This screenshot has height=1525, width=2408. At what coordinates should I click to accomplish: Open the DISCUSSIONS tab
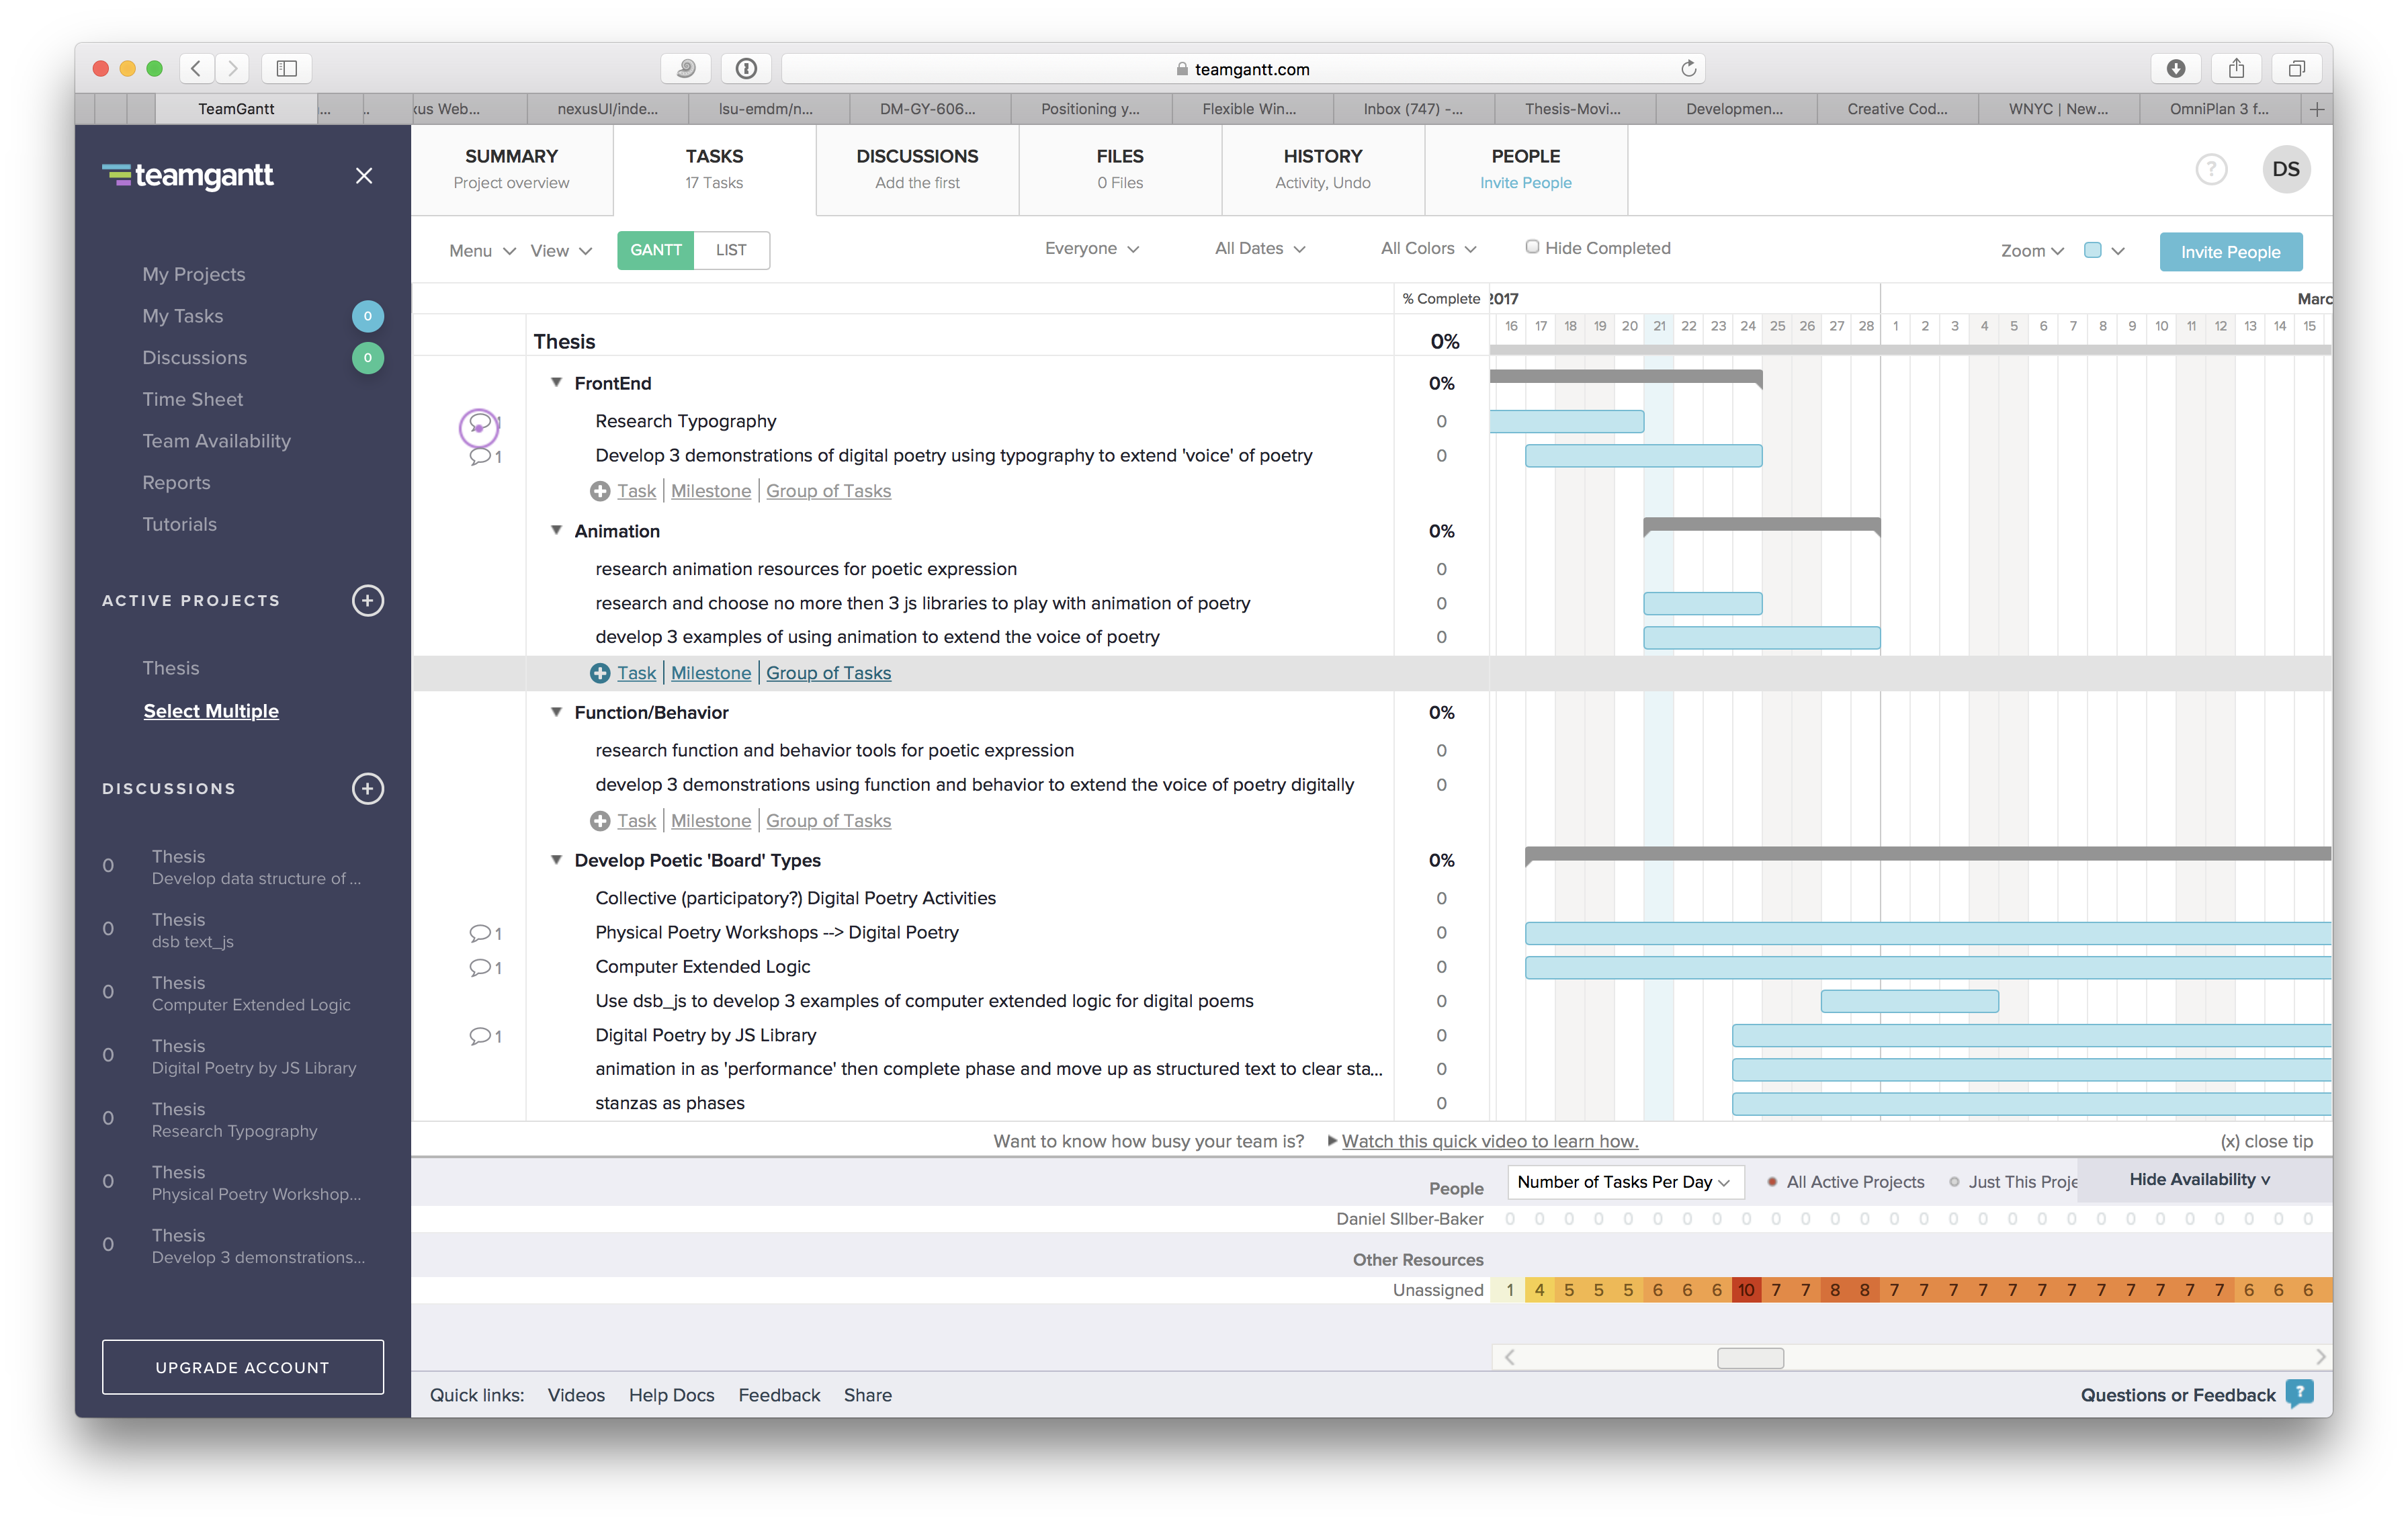pyautogui.click(x=917, y=169)
